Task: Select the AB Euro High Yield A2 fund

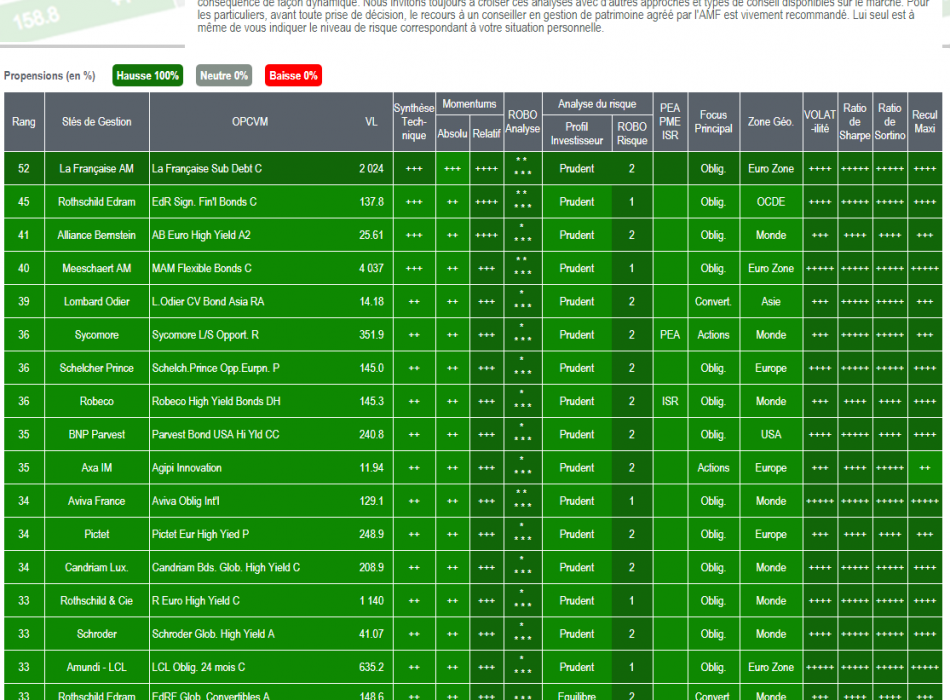Action: [x=201, y=235]
